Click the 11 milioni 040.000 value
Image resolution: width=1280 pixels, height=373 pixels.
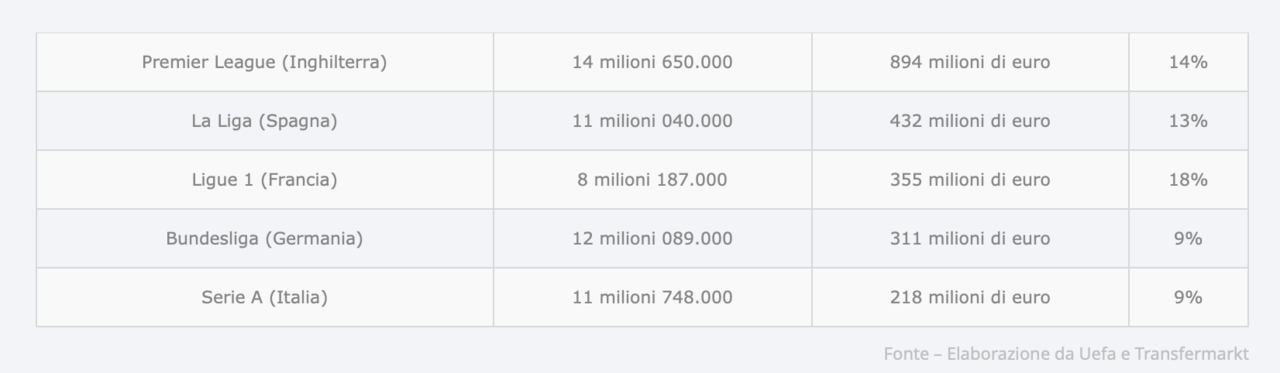tap(652, 121)
